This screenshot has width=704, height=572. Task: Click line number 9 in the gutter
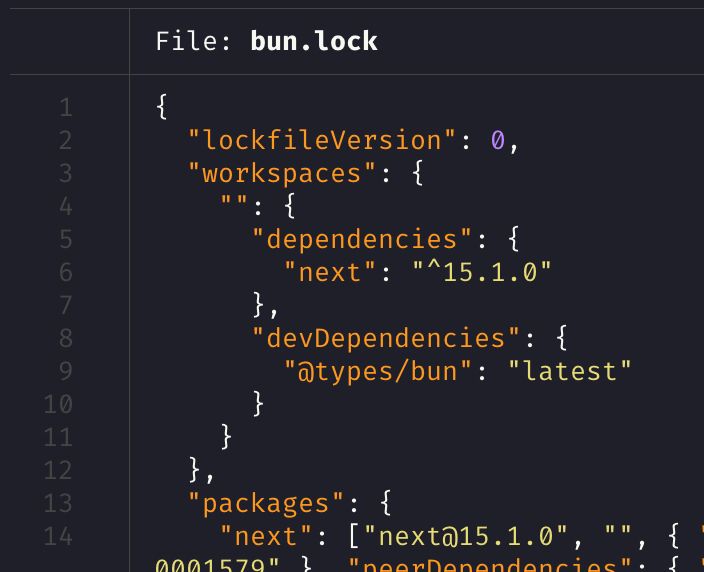tap(66, 371)
